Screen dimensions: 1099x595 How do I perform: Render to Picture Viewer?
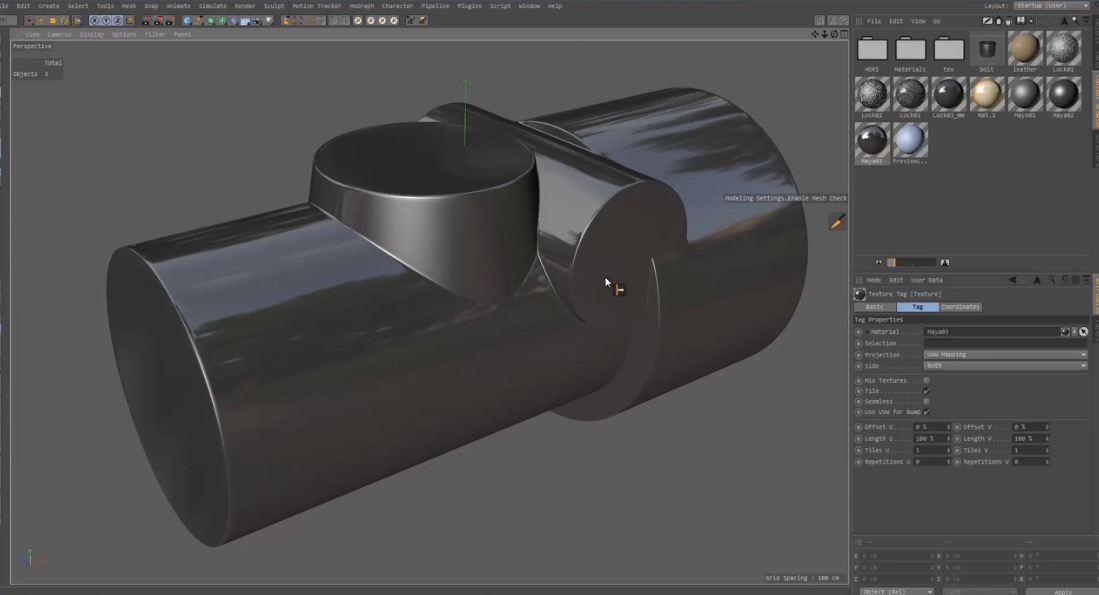156,20
